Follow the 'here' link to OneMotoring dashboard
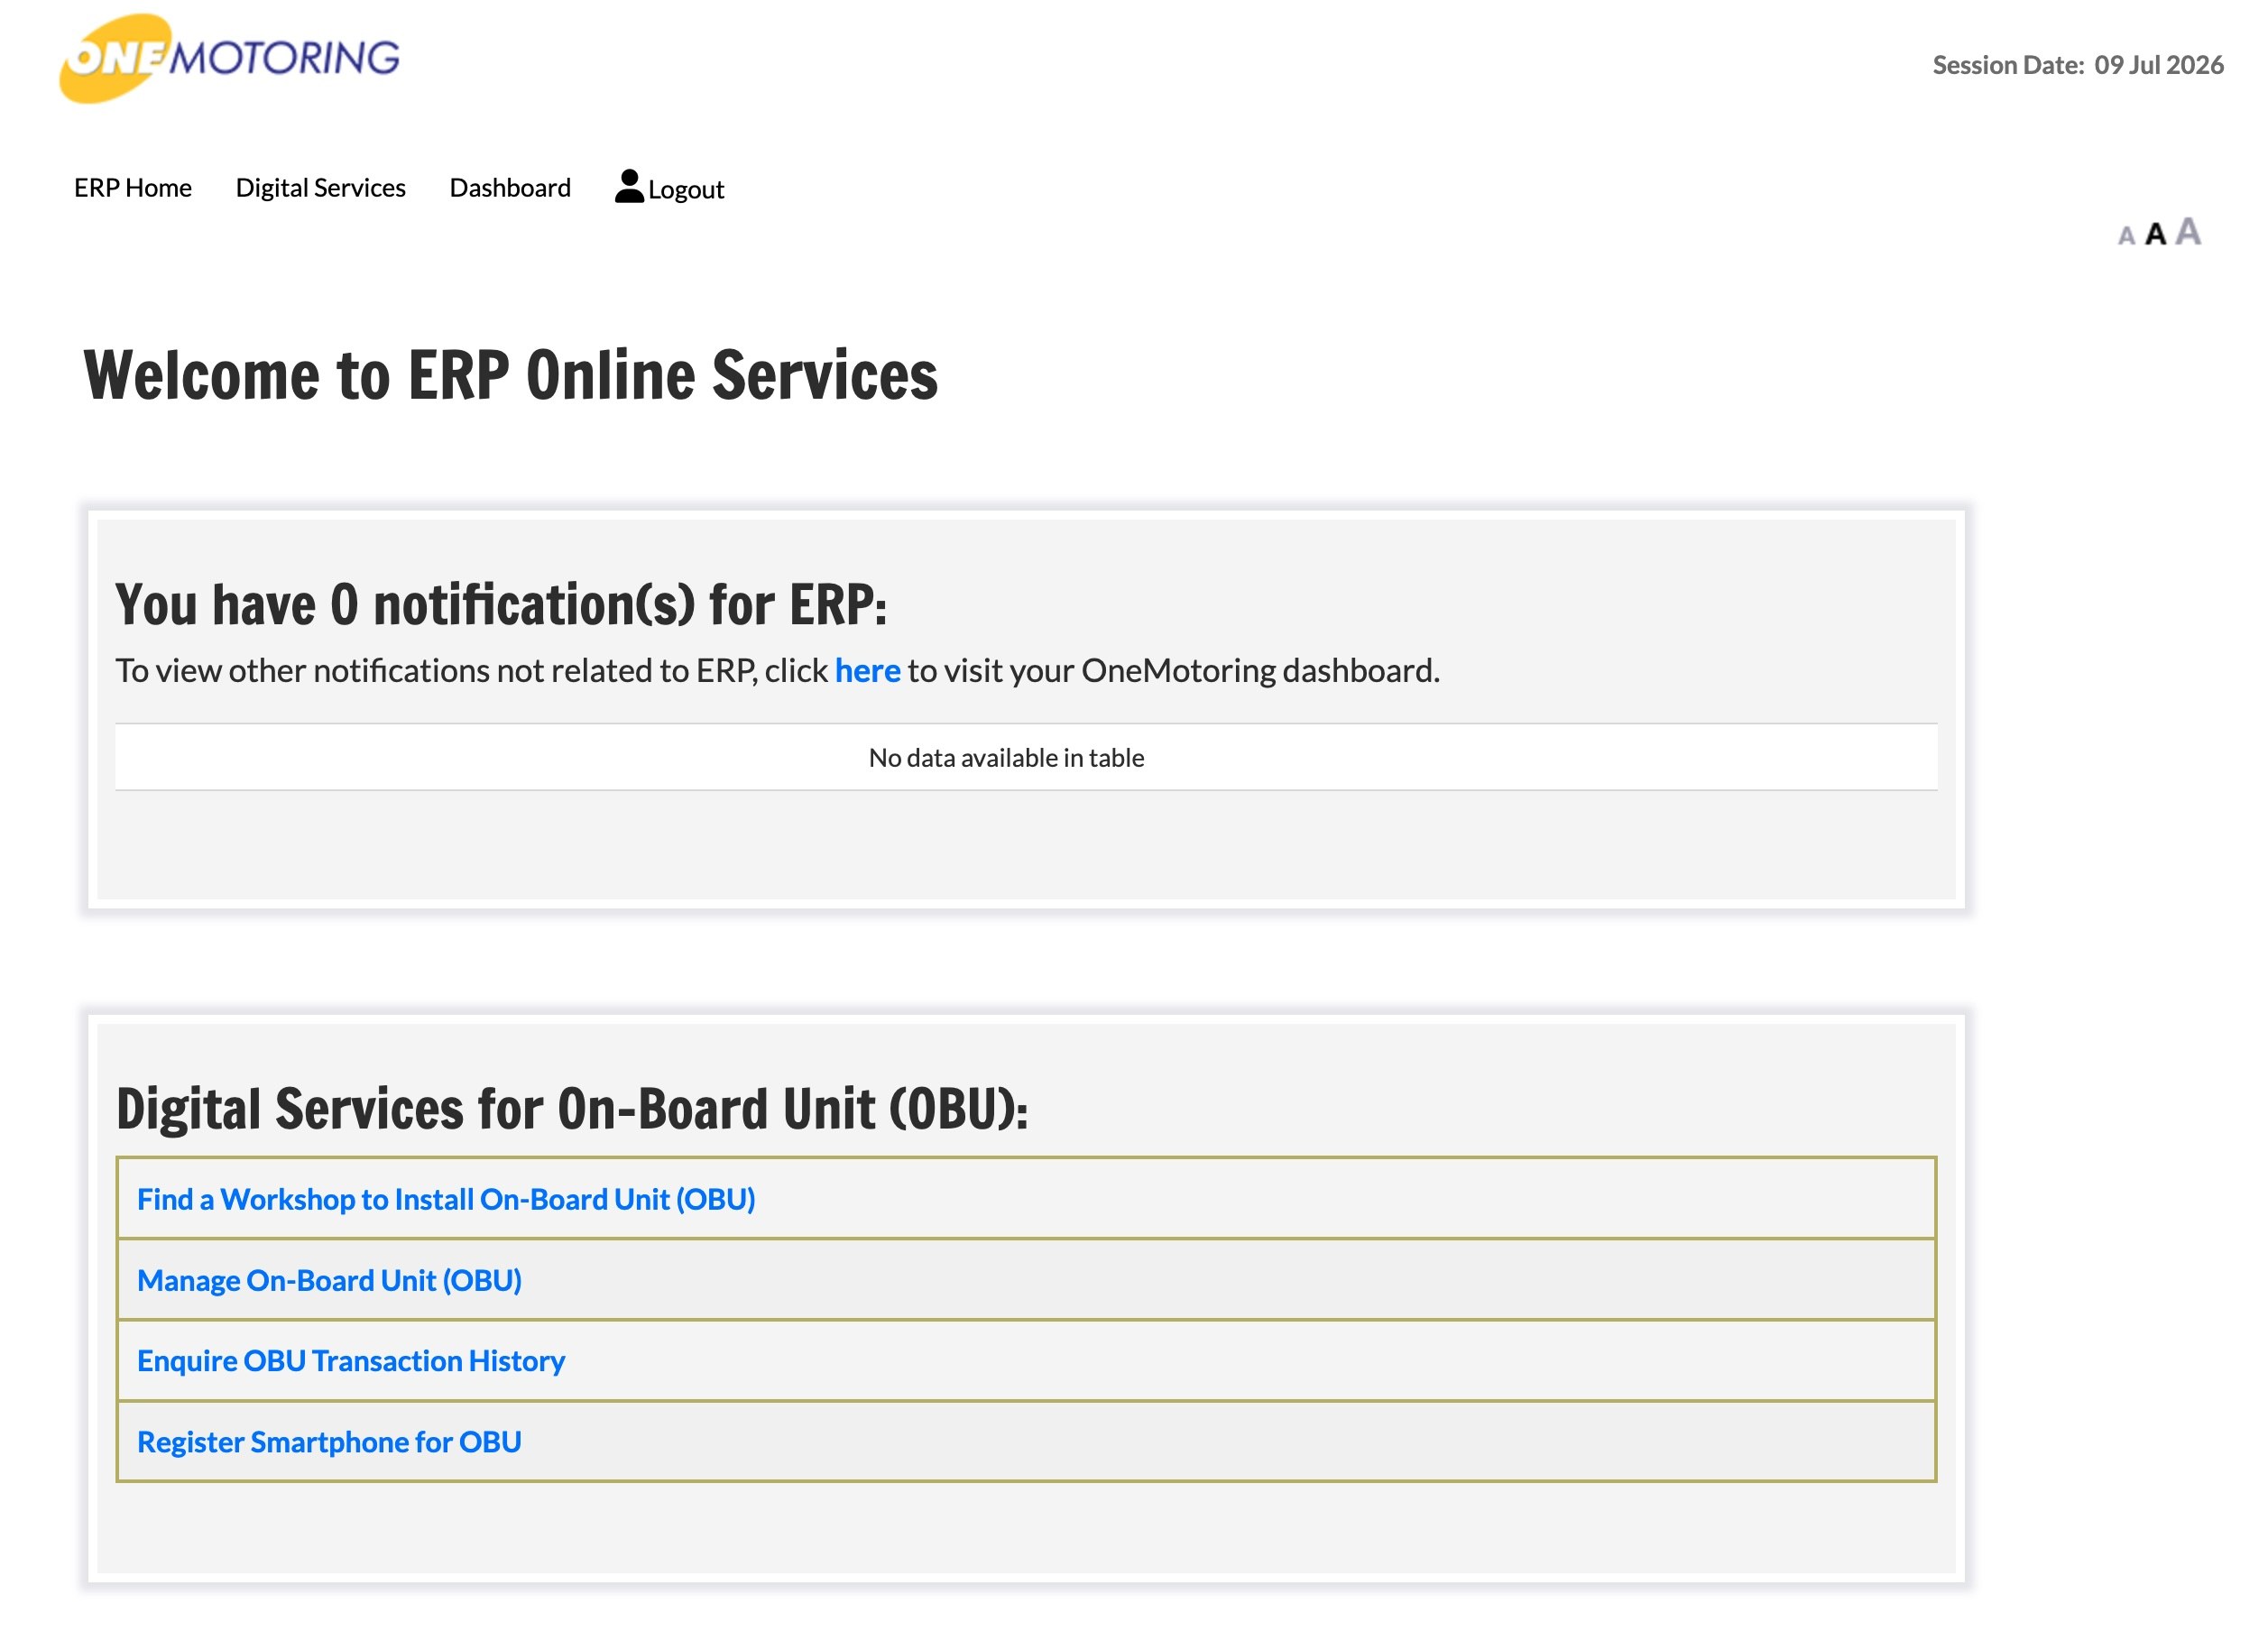The height and width of the screenshot is (1631, 2268). pyautogui.click(x=867, y=670)
